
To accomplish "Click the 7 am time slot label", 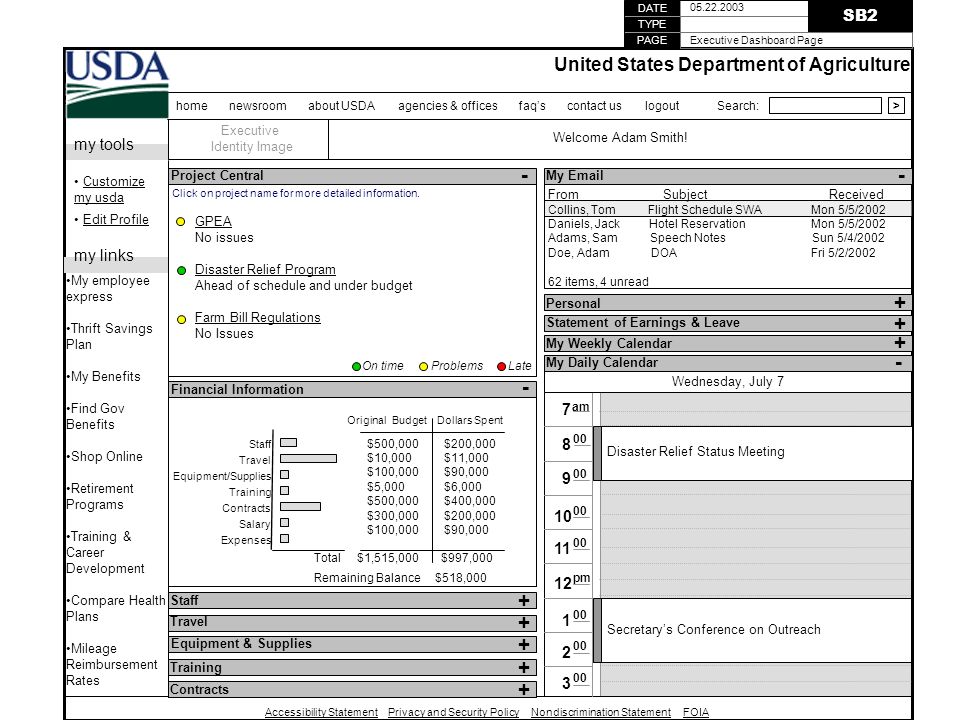I will (x=576, y=408).
